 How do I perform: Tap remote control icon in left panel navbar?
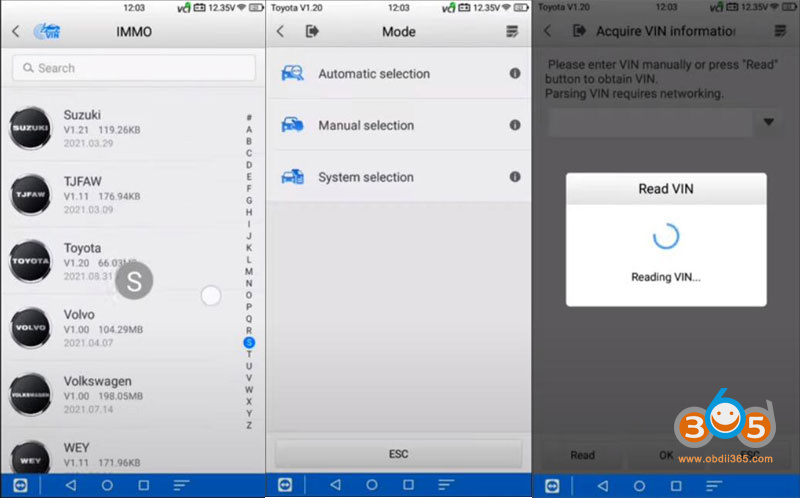[x=20, y=485]
